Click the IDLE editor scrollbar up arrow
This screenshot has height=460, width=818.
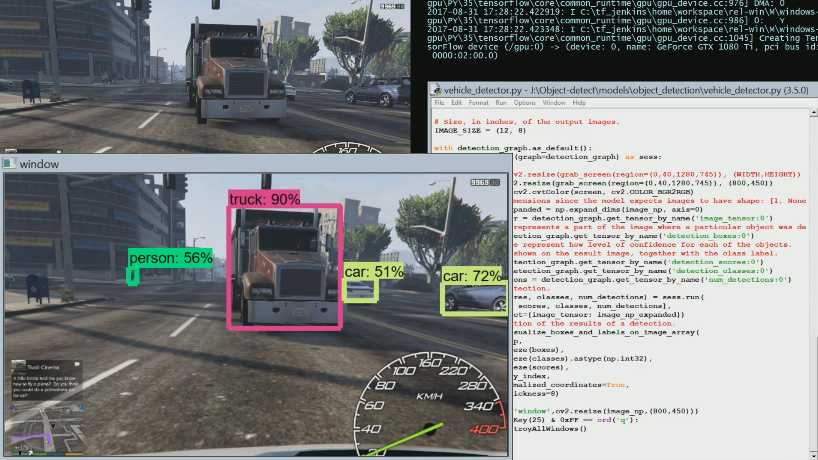click(812, 115)
